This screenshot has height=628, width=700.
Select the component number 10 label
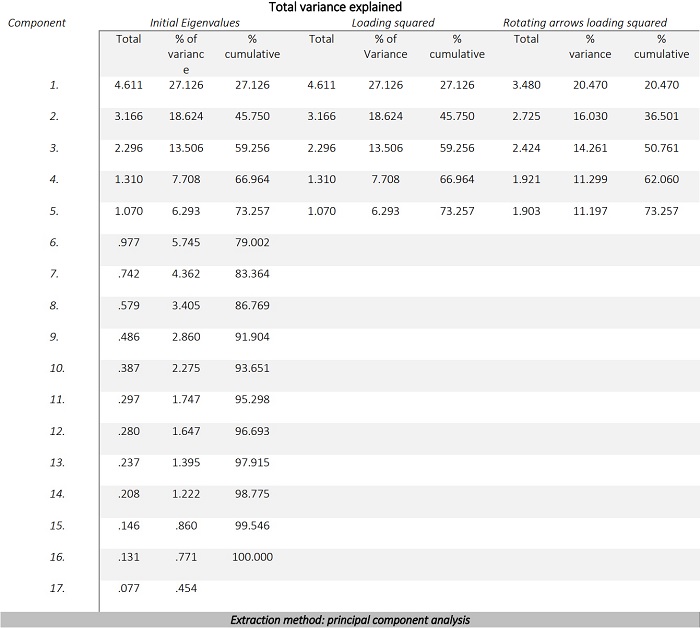click(x=55, y=369)
